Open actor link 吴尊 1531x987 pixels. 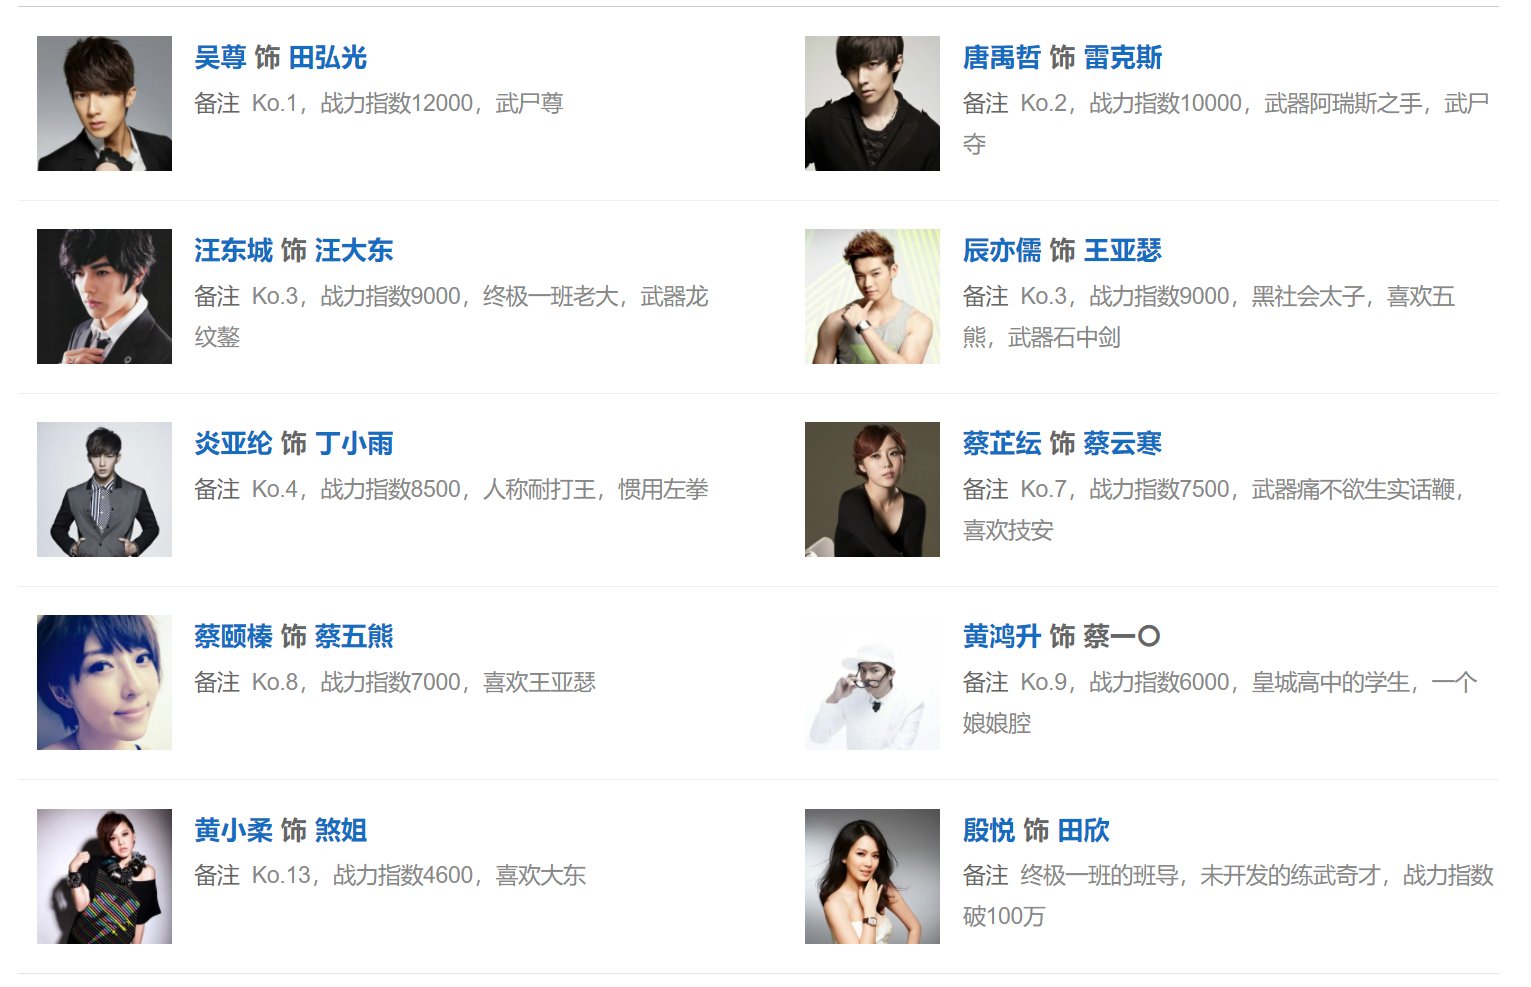pos(220,58)
